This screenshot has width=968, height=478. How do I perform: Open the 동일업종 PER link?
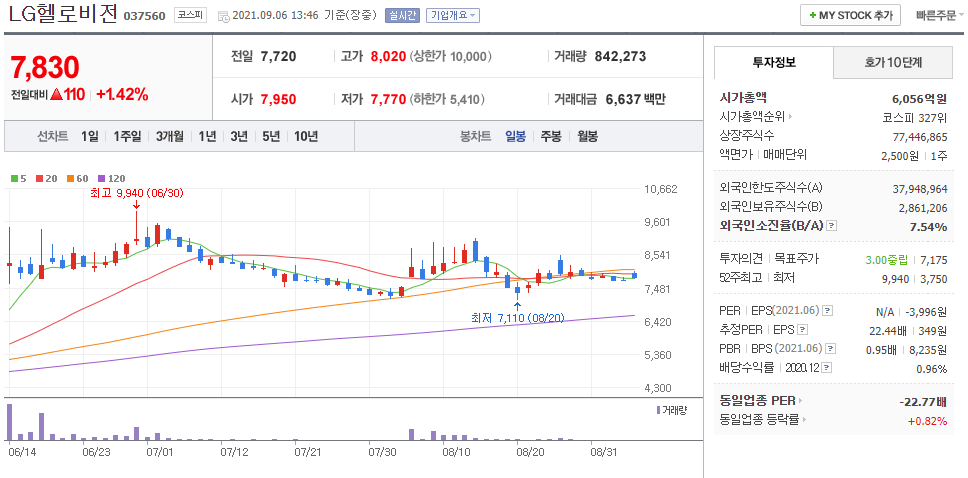tap(761, 401)
